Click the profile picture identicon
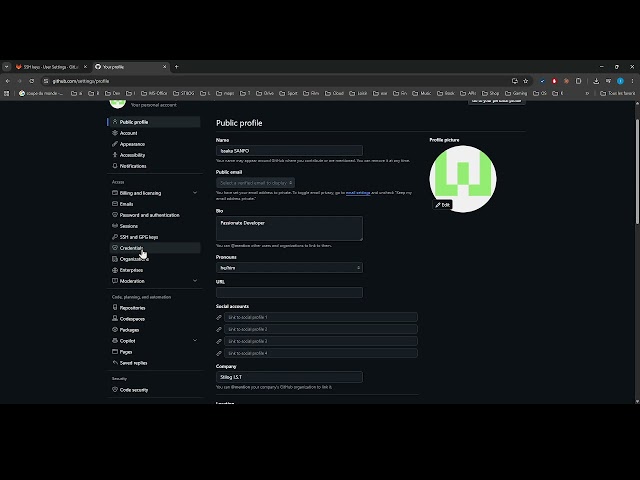 [462, 179]
